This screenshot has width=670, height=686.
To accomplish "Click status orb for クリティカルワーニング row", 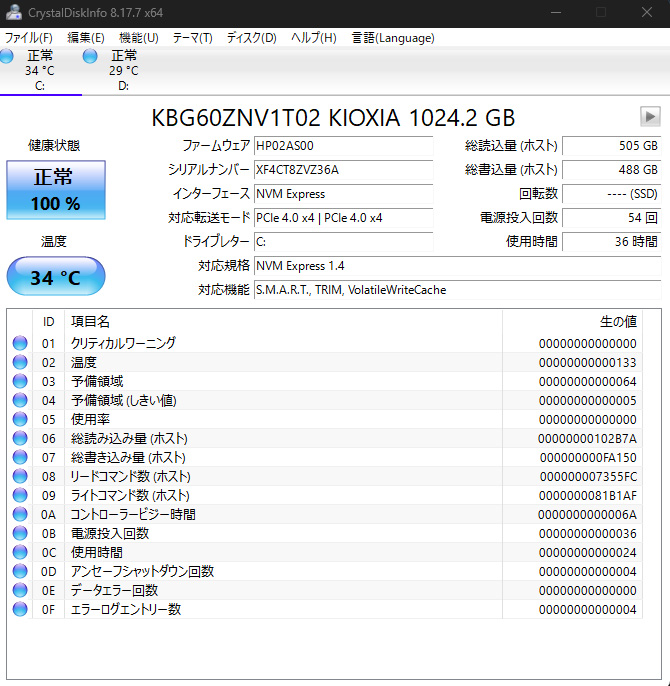I will [20, 343].
